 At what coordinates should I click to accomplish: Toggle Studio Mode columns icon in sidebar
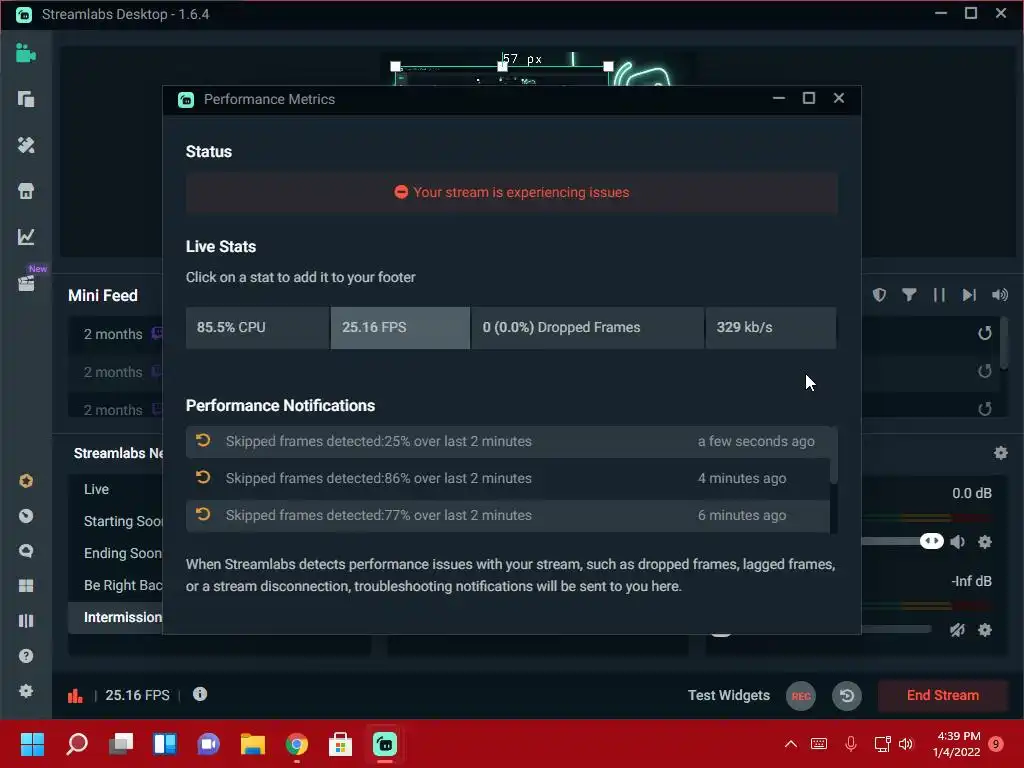[25, 621]
